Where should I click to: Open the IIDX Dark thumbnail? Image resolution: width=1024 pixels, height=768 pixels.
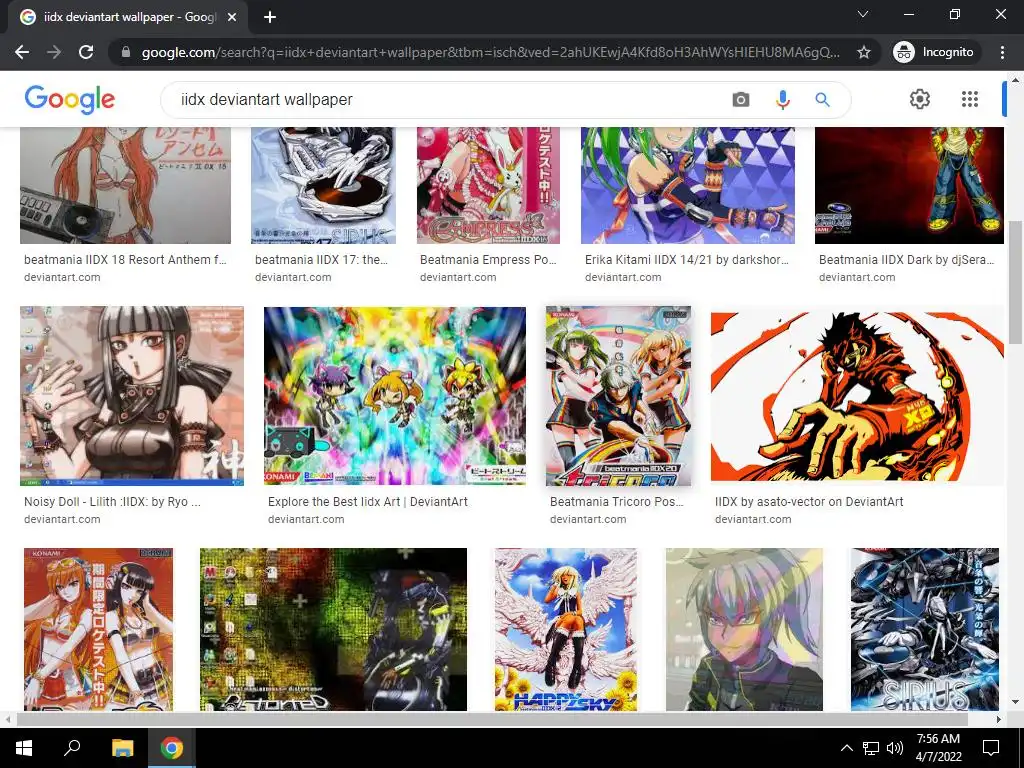coord(909,185)
